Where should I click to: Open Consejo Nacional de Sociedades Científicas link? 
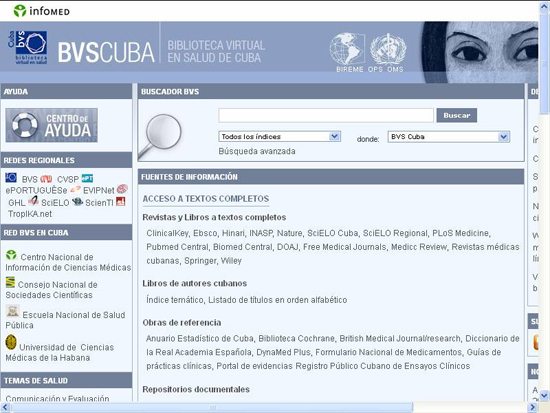(52, 290)
